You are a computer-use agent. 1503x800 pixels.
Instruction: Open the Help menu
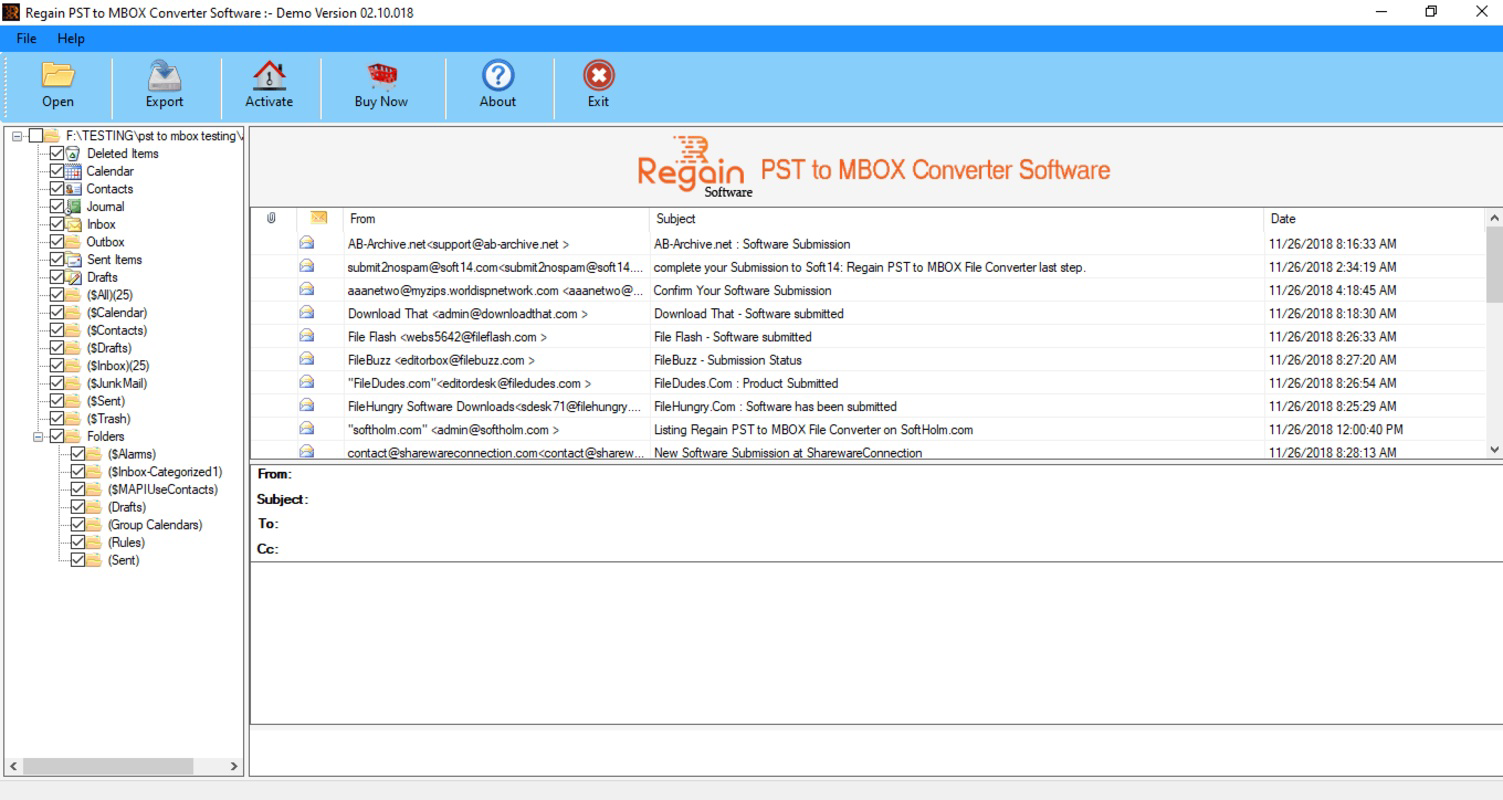[x=71, y=38]
